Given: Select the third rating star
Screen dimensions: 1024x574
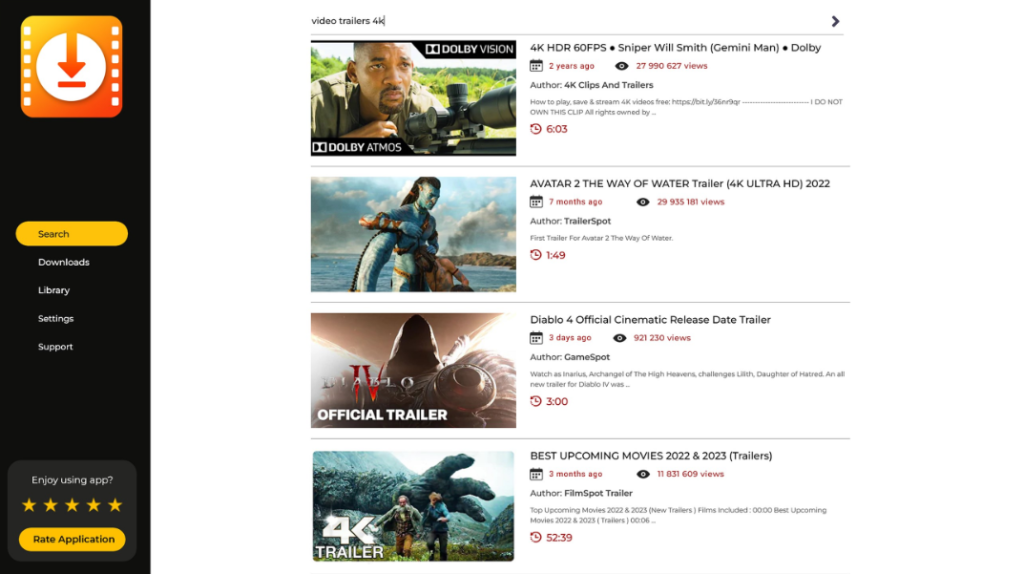Looking at the screenshot, I should point(72,505).
